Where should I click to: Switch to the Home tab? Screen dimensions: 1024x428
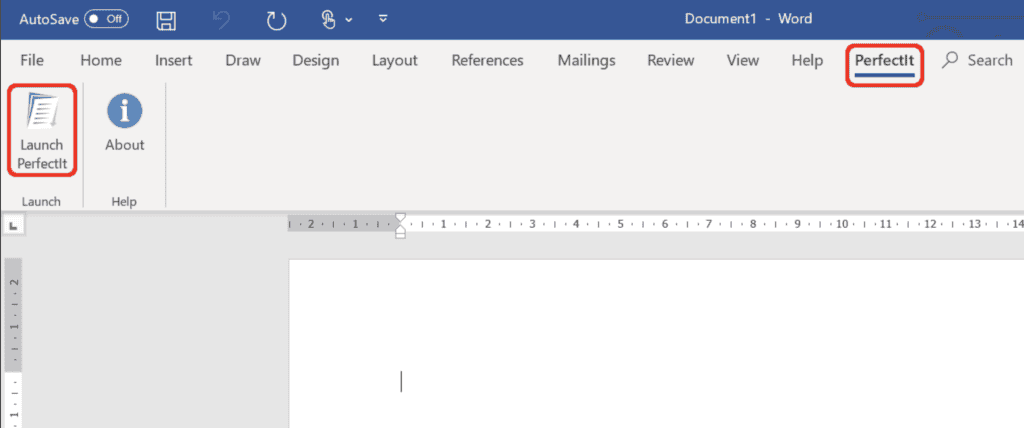pyautogui.click(x=101, y=60)
